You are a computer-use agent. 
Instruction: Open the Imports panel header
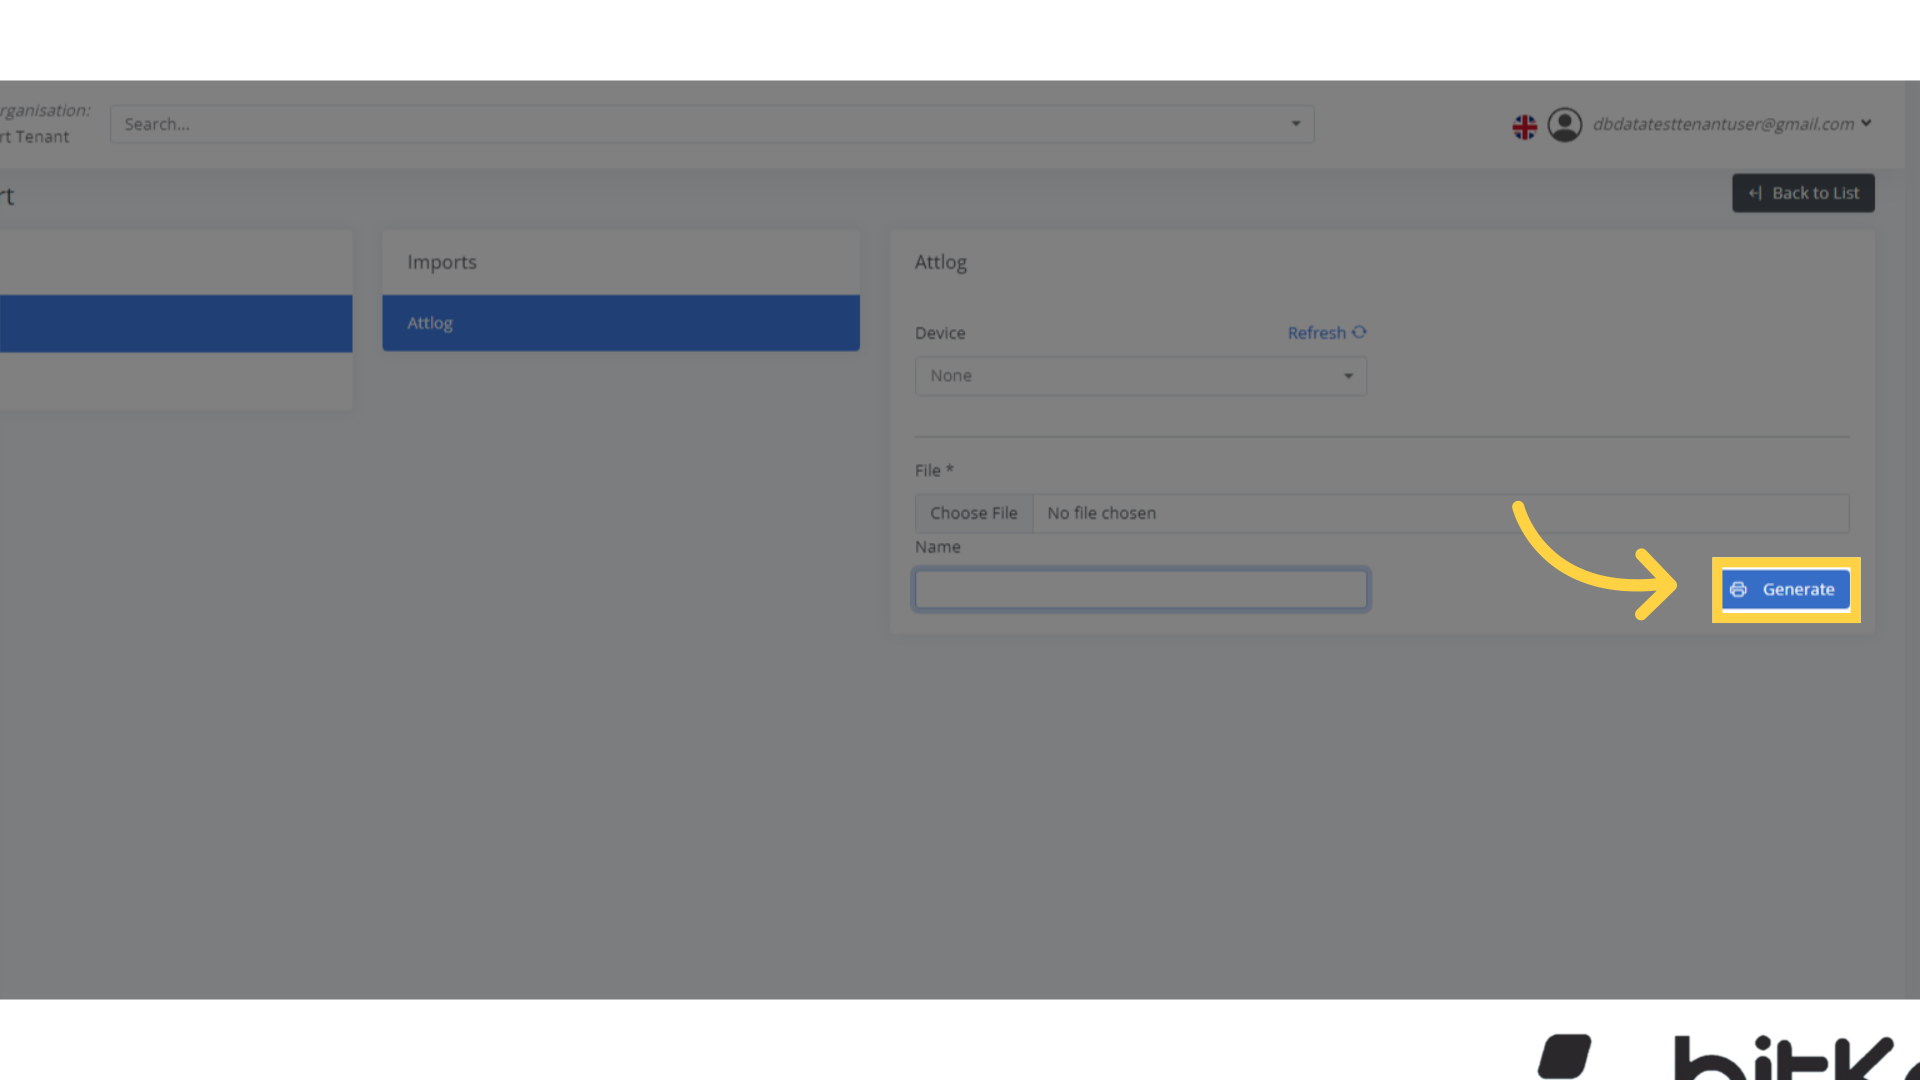(x=441, y=262)
